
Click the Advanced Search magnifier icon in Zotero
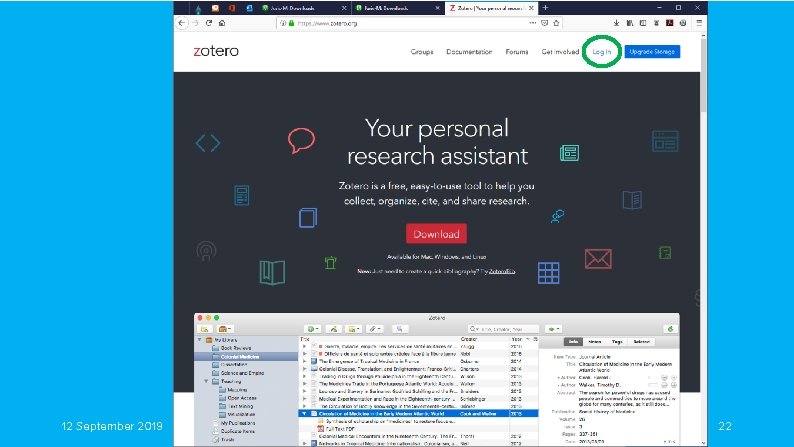(400, 329)
